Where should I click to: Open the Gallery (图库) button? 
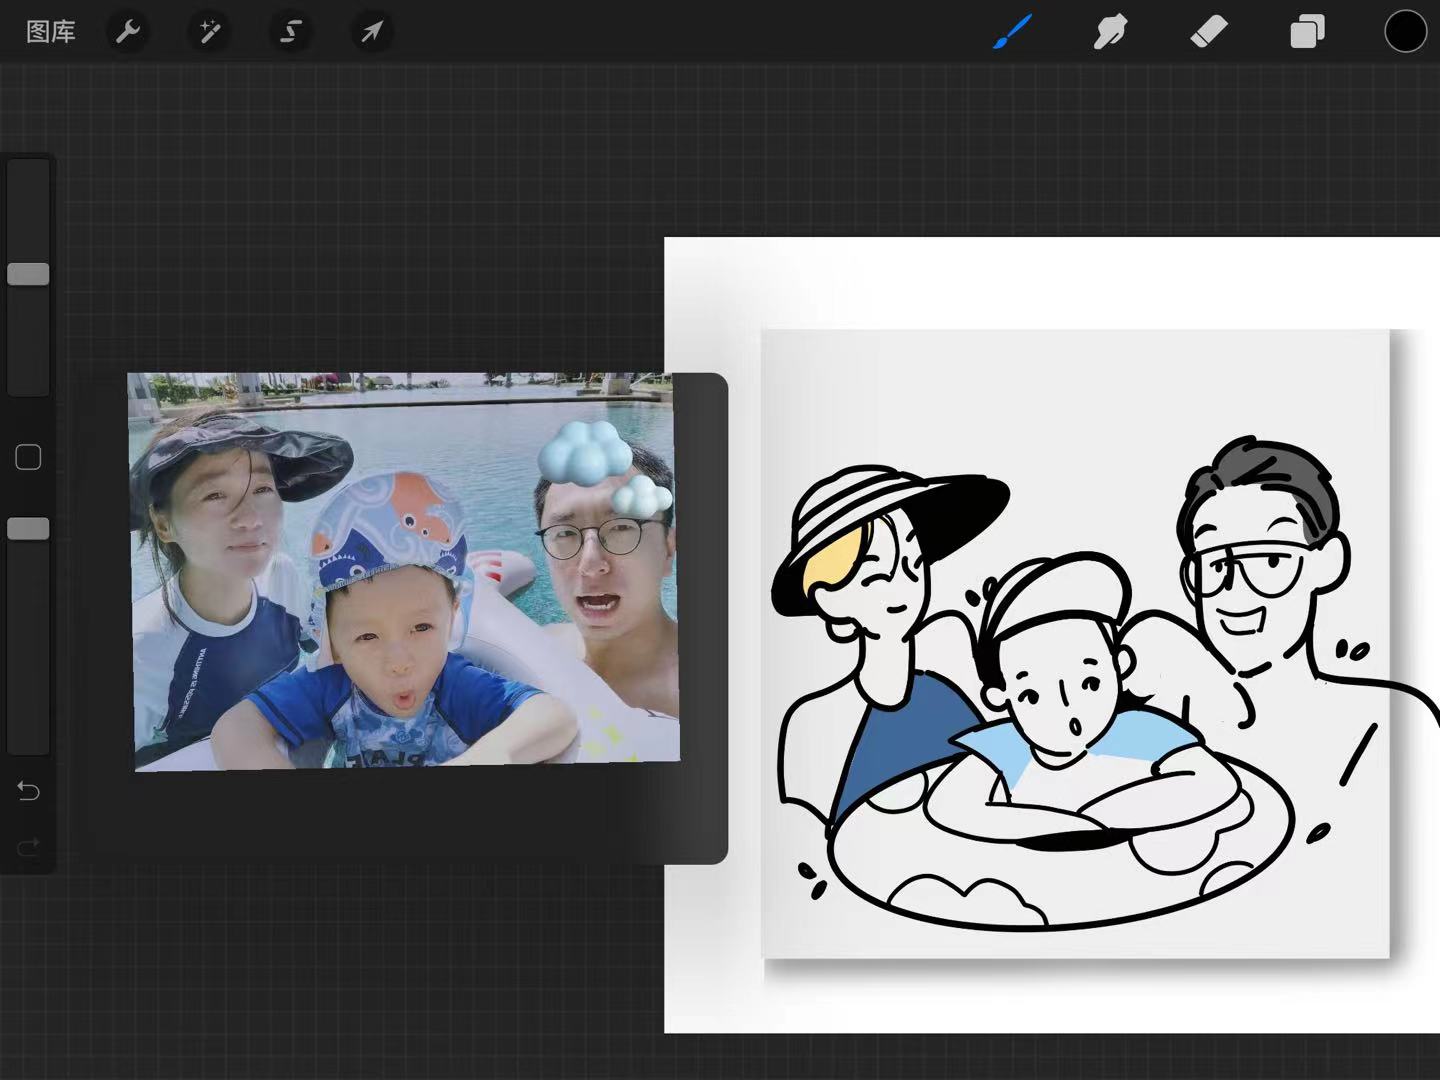pyautogui.click(x=50, y=32)
